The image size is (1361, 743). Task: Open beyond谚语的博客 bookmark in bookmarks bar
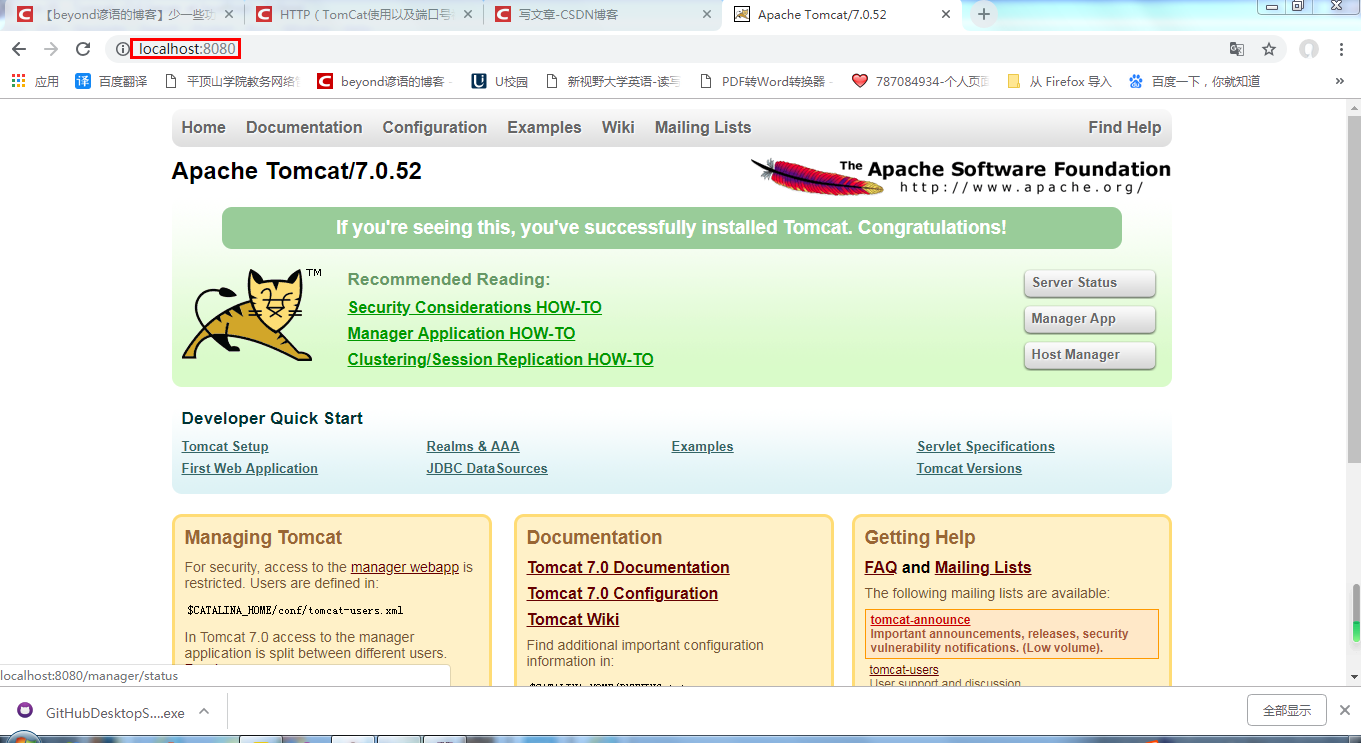tap(385, 81)
